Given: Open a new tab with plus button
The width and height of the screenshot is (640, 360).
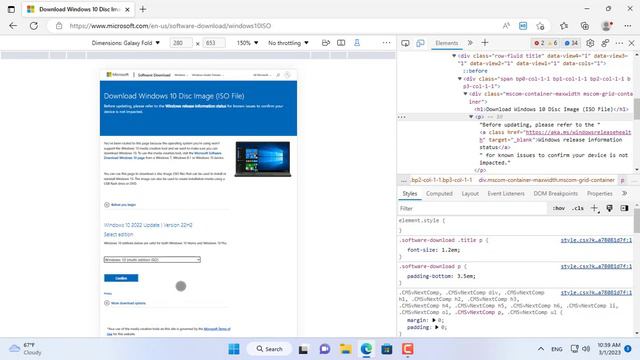Looking at the screenshot, I should (143, 9).
